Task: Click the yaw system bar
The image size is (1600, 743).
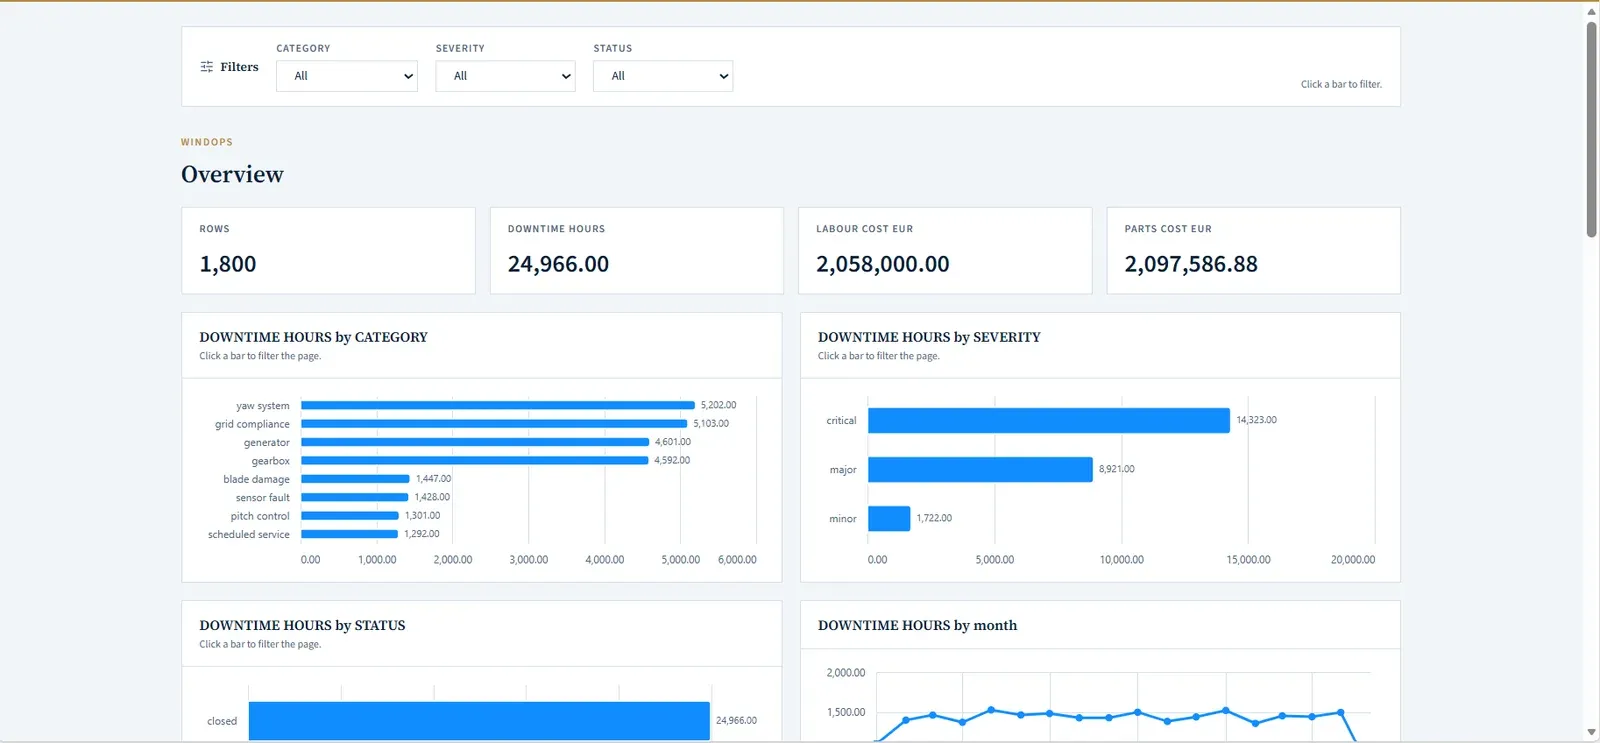Action: (x=498, y=405)
